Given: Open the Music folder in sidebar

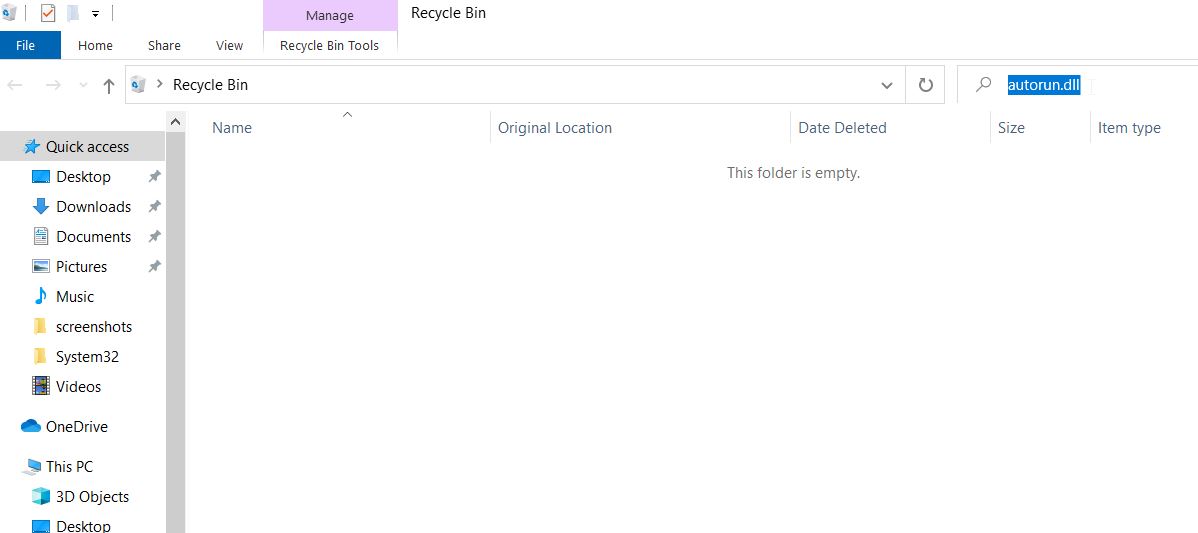Looking at the screenshot, I should pos(75,296).
